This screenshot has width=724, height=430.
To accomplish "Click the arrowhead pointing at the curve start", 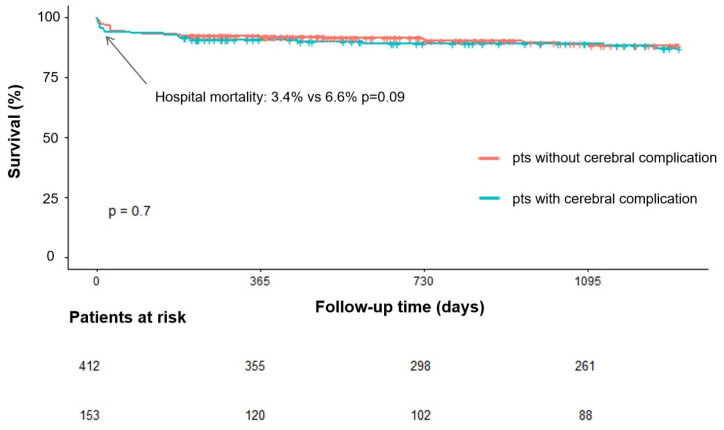I will pos(109,40).
